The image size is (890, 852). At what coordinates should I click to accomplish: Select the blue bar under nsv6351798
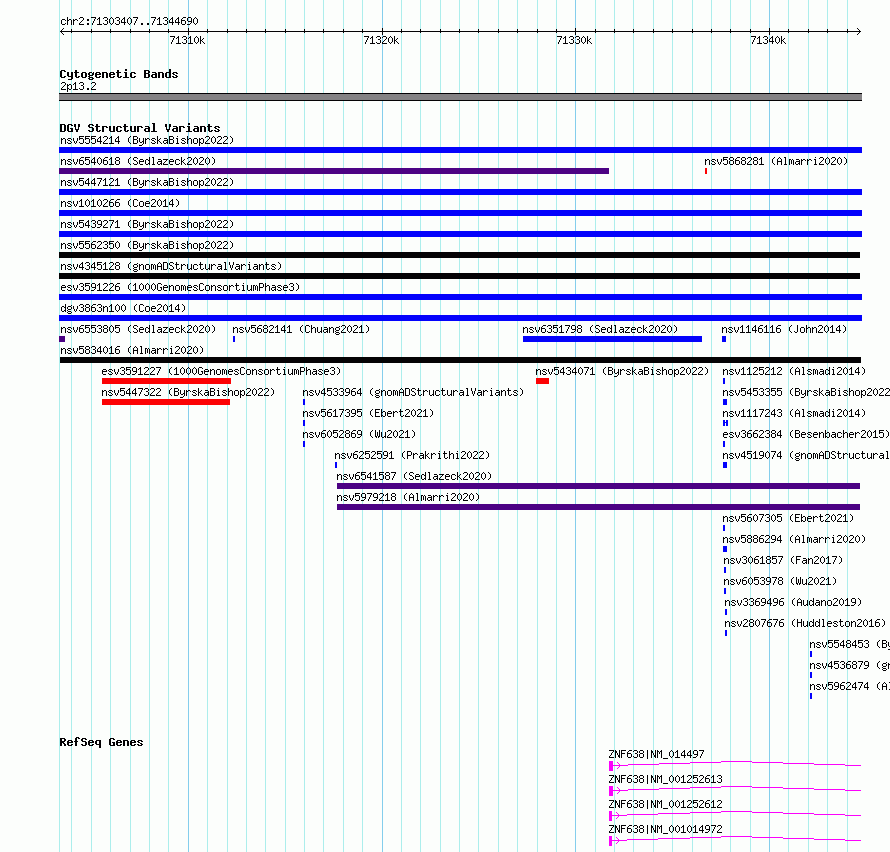click(612, 339)
